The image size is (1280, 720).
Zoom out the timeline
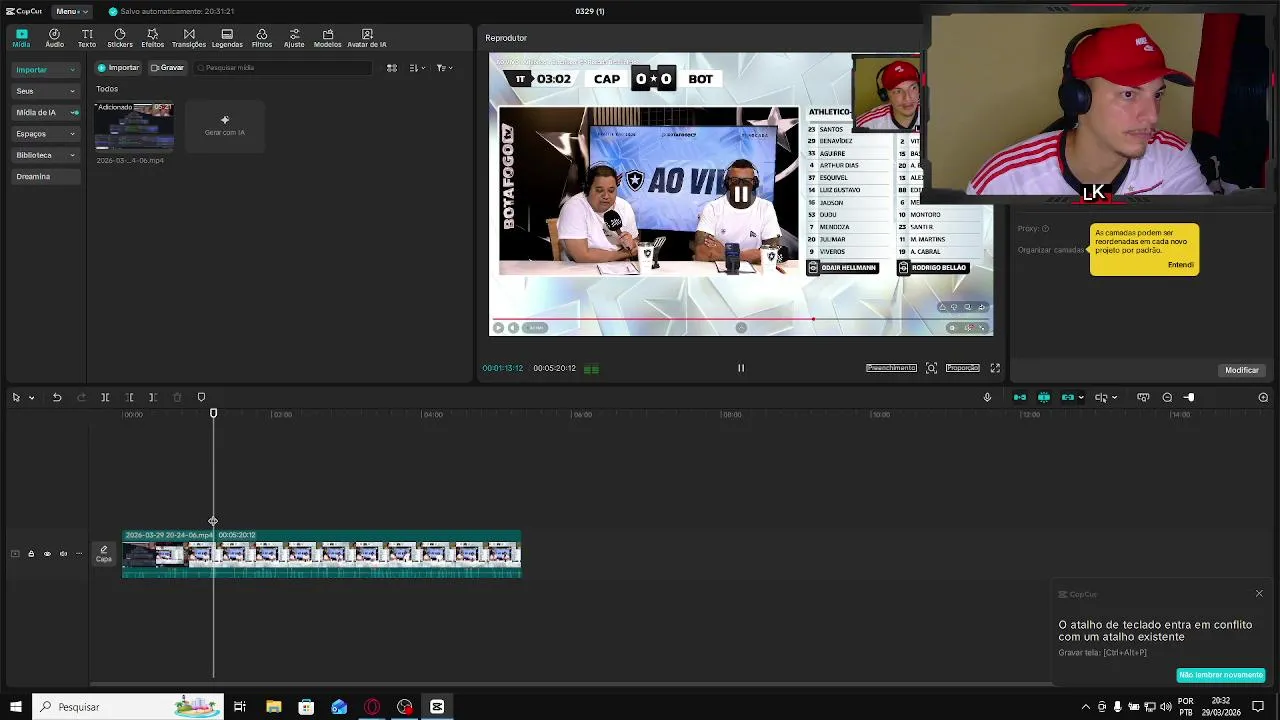(1167, 398)
